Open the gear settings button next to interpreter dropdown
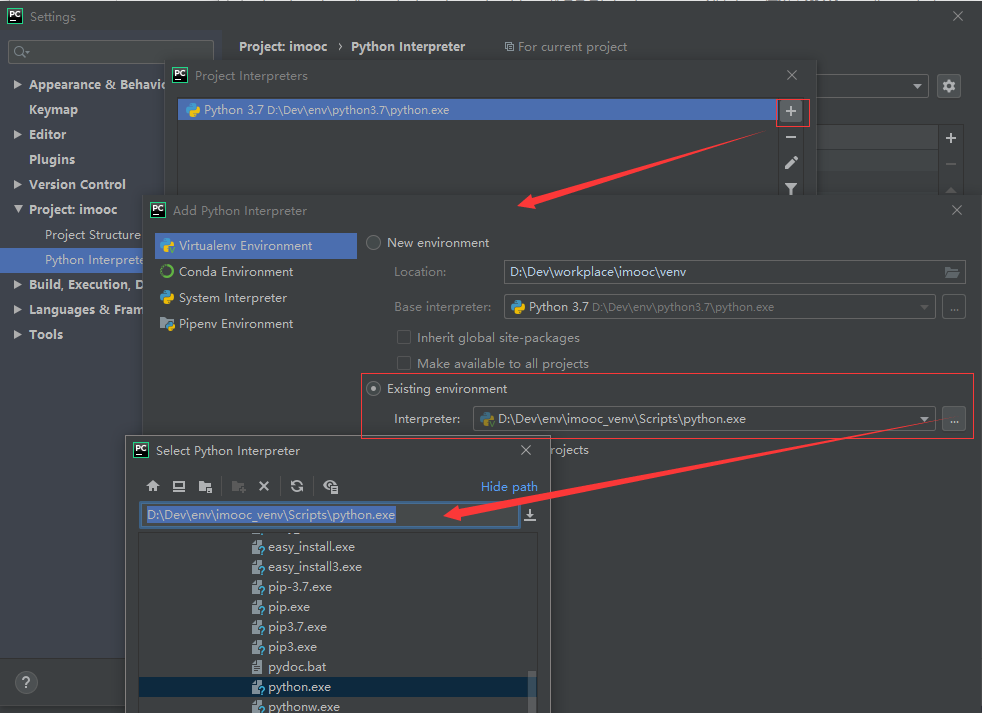The height and width of the screenshot is (713, 982). (x=949, y=86)
